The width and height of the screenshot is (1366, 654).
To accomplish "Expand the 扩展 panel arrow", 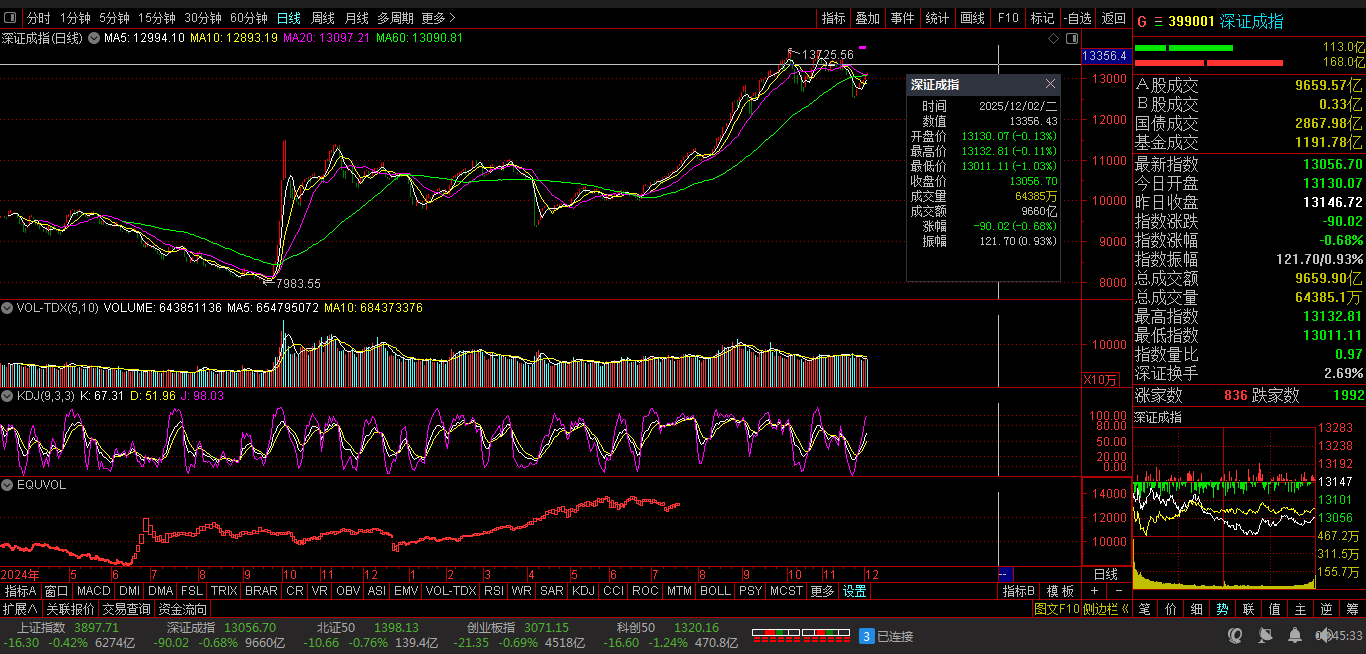I will (x=19, y=609).
